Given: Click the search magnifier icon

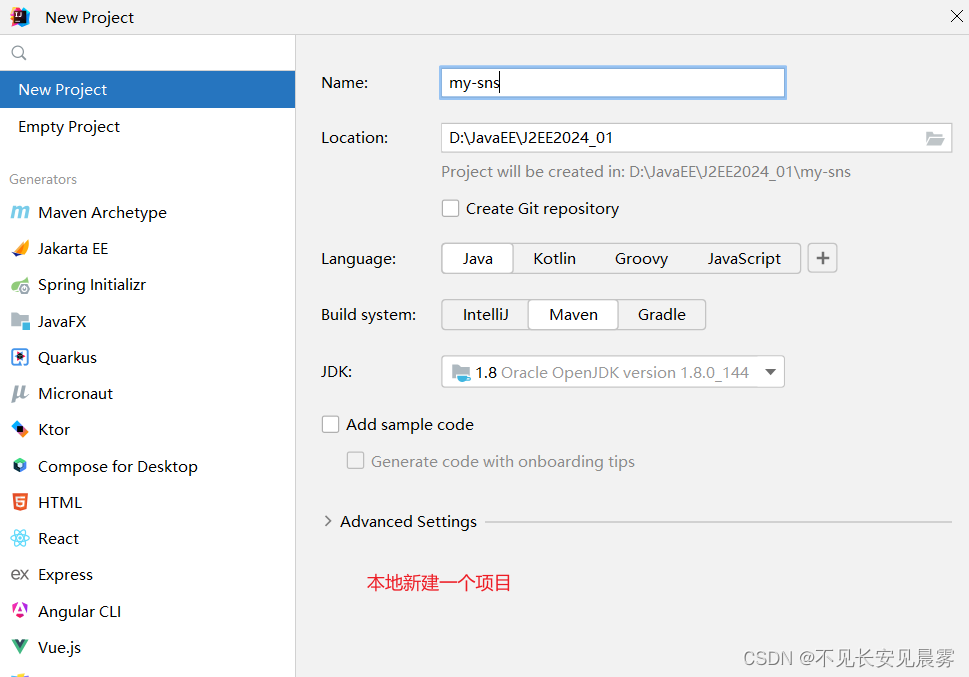Looking at the screenshot, I should [19, 53].
